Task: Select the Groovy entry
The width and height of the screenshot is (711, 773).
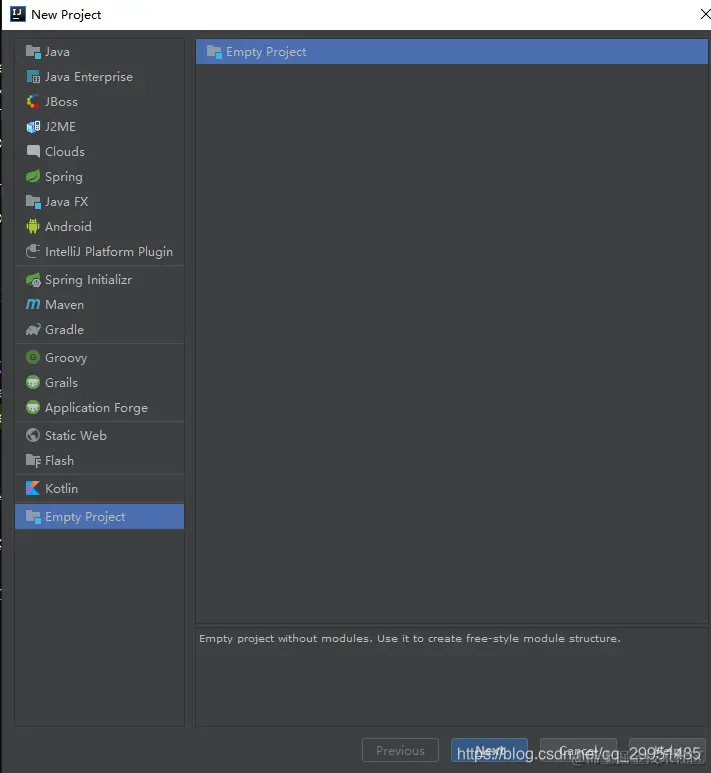Action: point(100,357)
